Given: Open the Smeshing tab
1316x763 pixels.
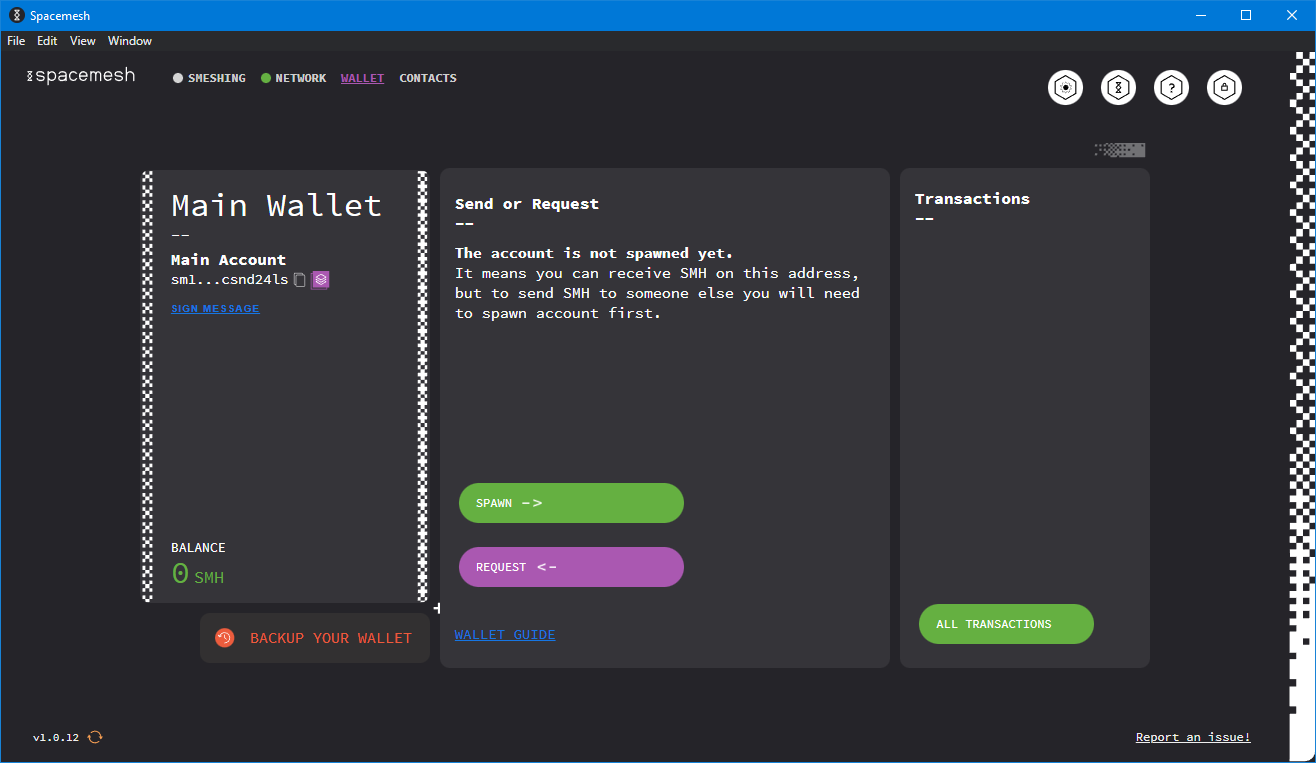Looking at the screenshot, I should 209,78.
